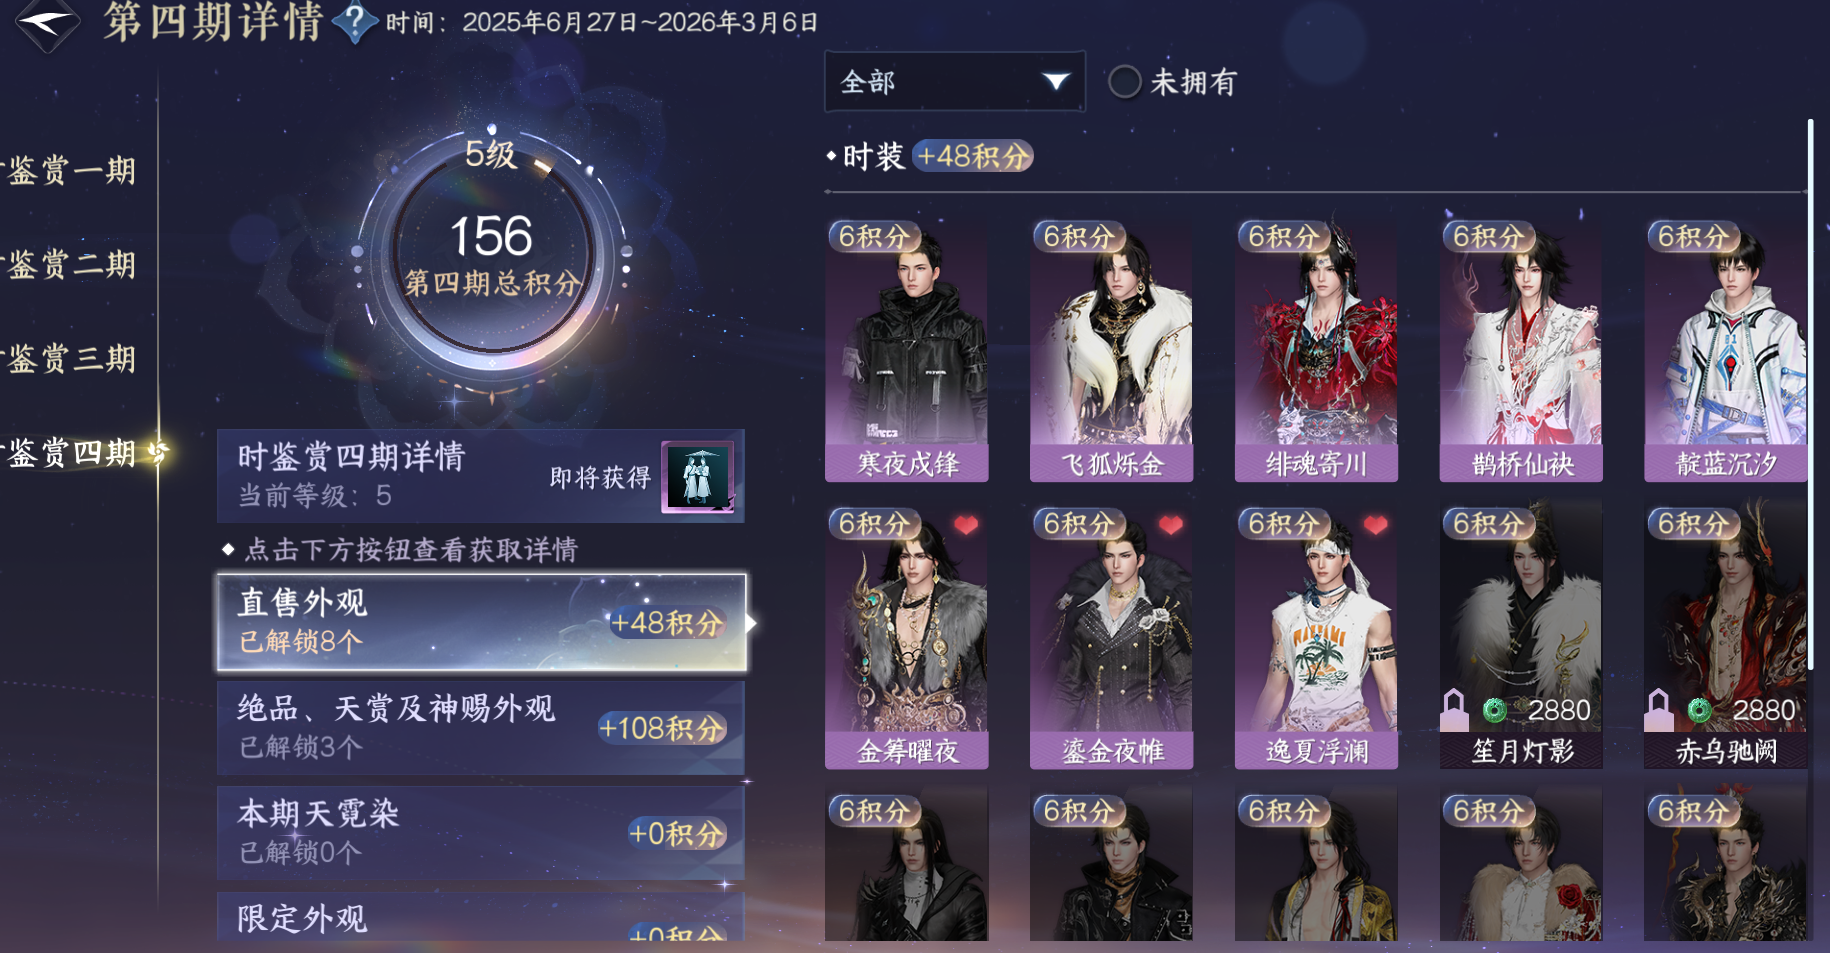
Task: Click the heart icon on 金筹曜夜
Action: point(965,525)
